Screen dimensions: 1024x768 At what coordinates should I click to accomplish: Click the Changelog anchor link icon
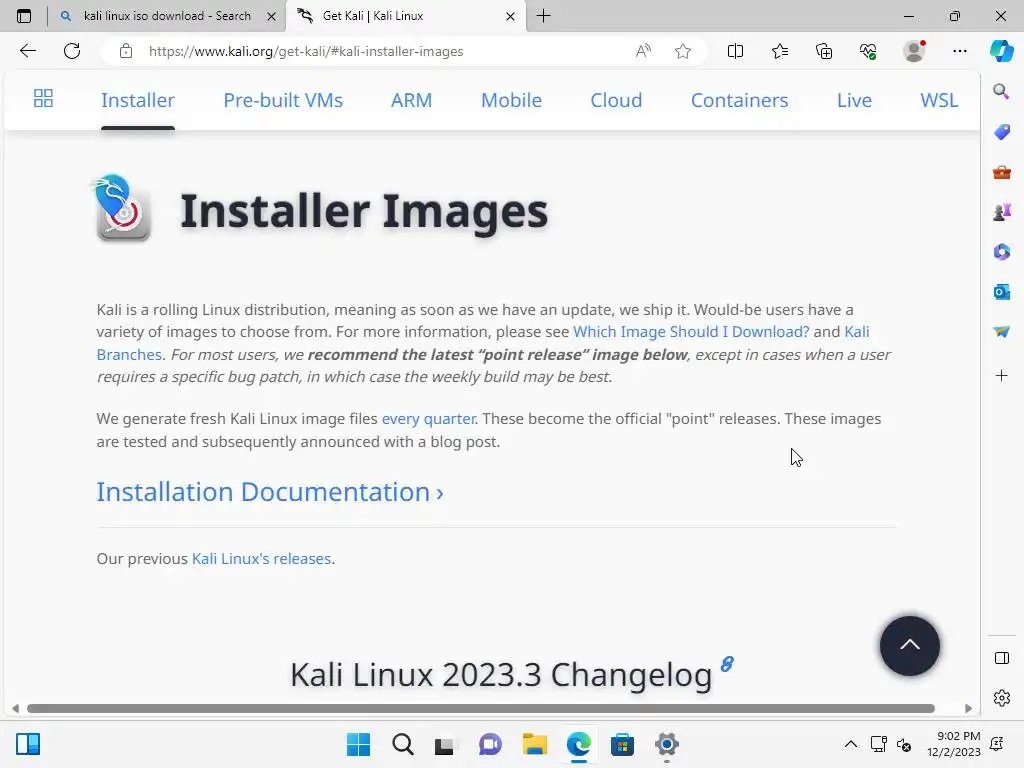727,664
